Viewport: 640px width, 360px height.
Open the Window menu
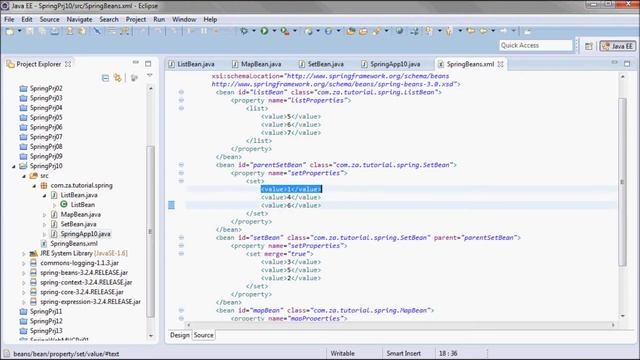pyautogui.click(x=184, y=19)
